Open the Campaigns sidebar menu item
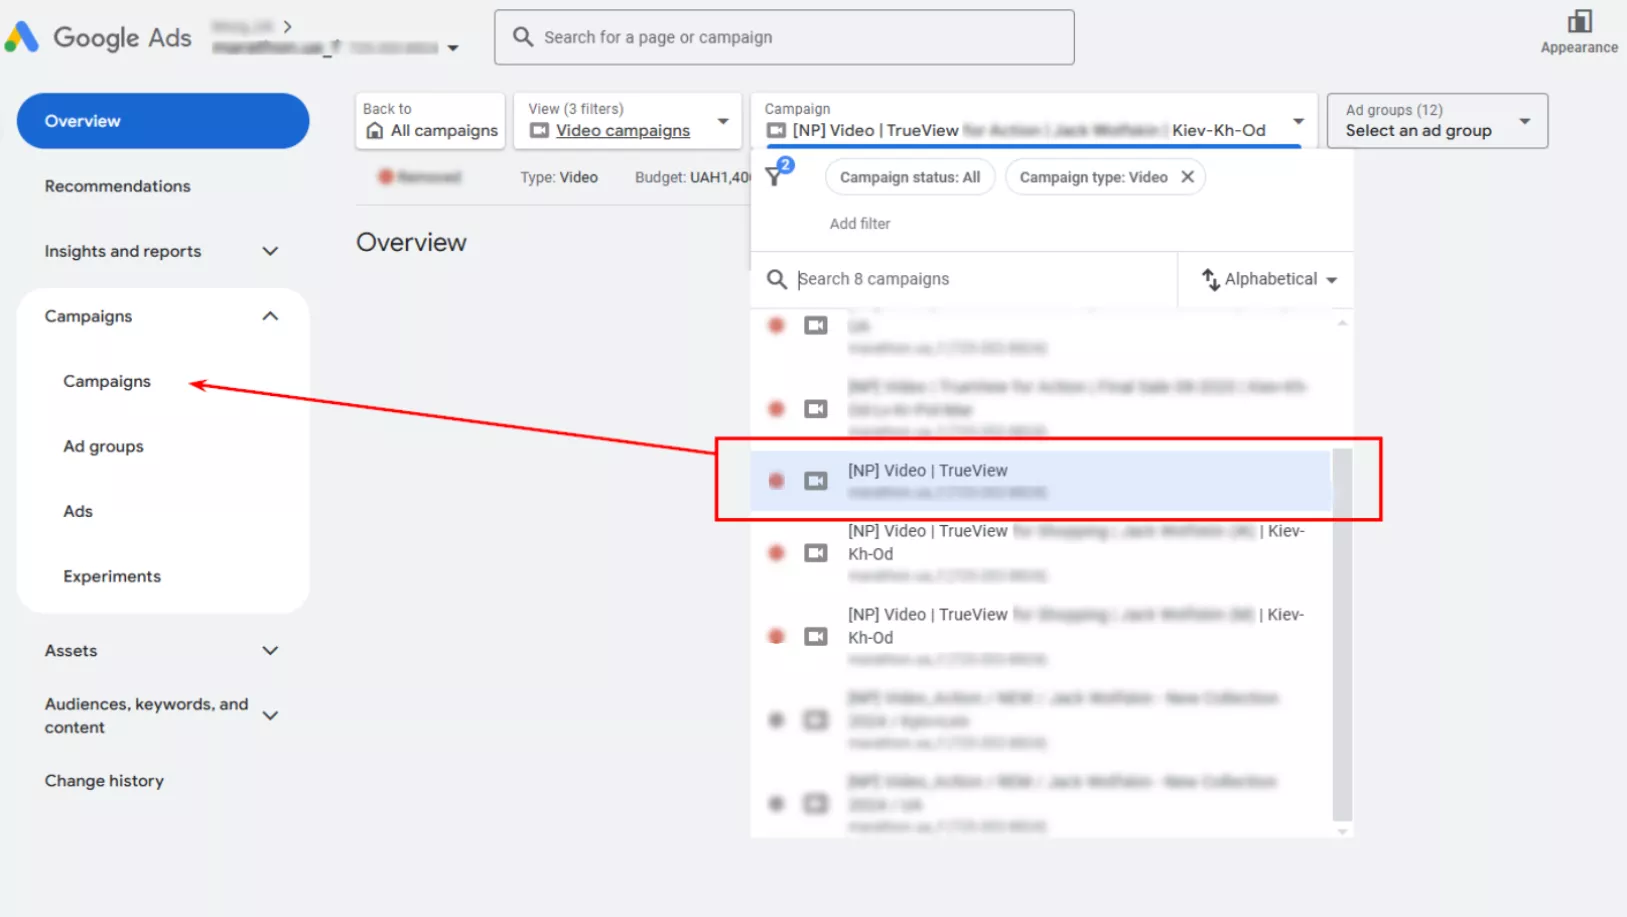The image size is (1627, 917). tap(107, 381)
